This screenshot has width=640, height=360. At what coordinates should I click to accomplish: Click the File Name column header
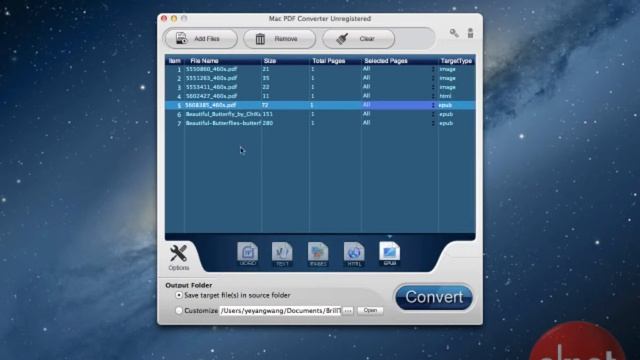tap(204, 61)
